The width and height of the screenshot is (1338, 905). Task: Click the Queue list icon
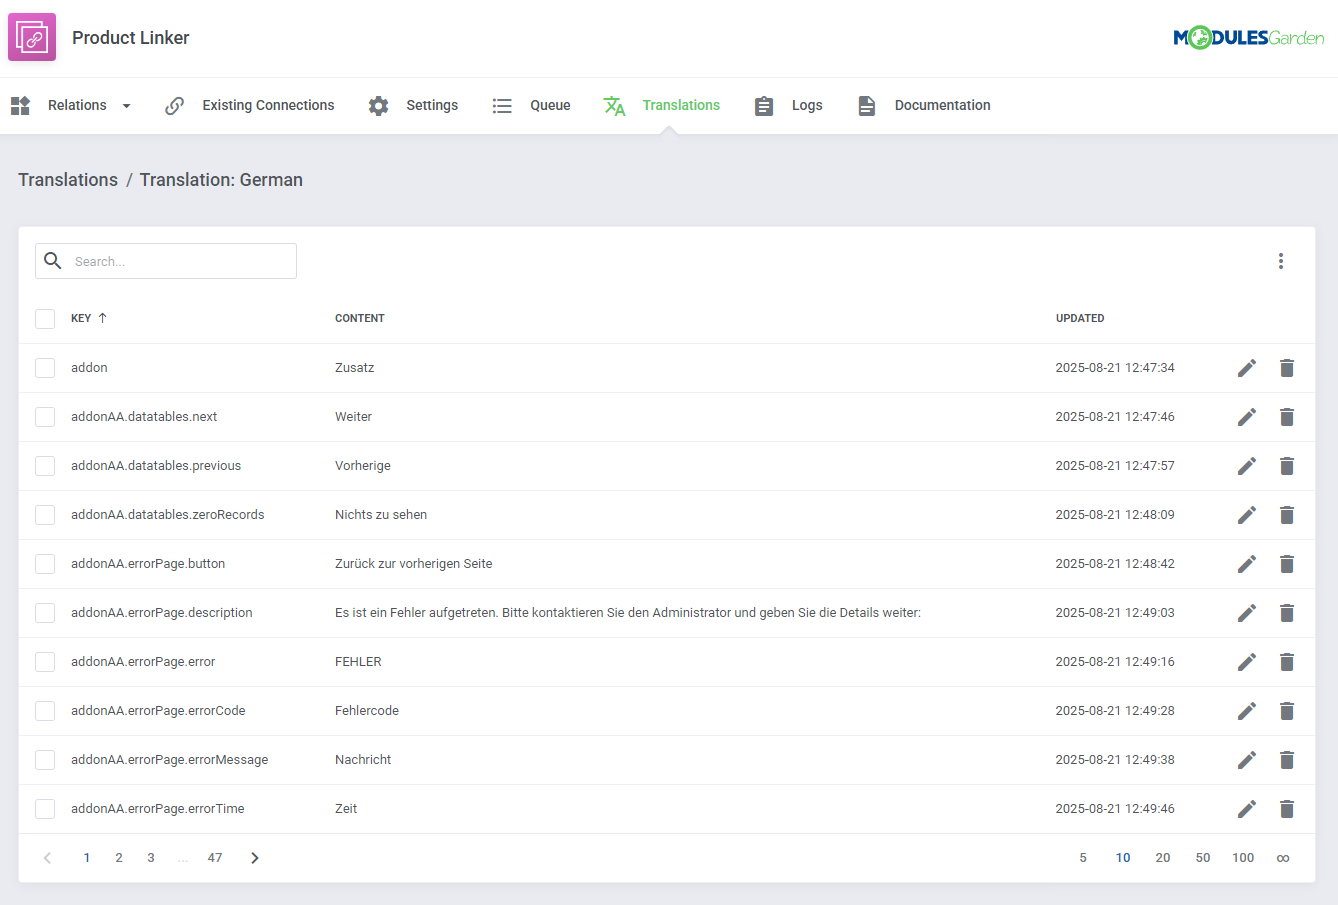[x=502, y=105]
